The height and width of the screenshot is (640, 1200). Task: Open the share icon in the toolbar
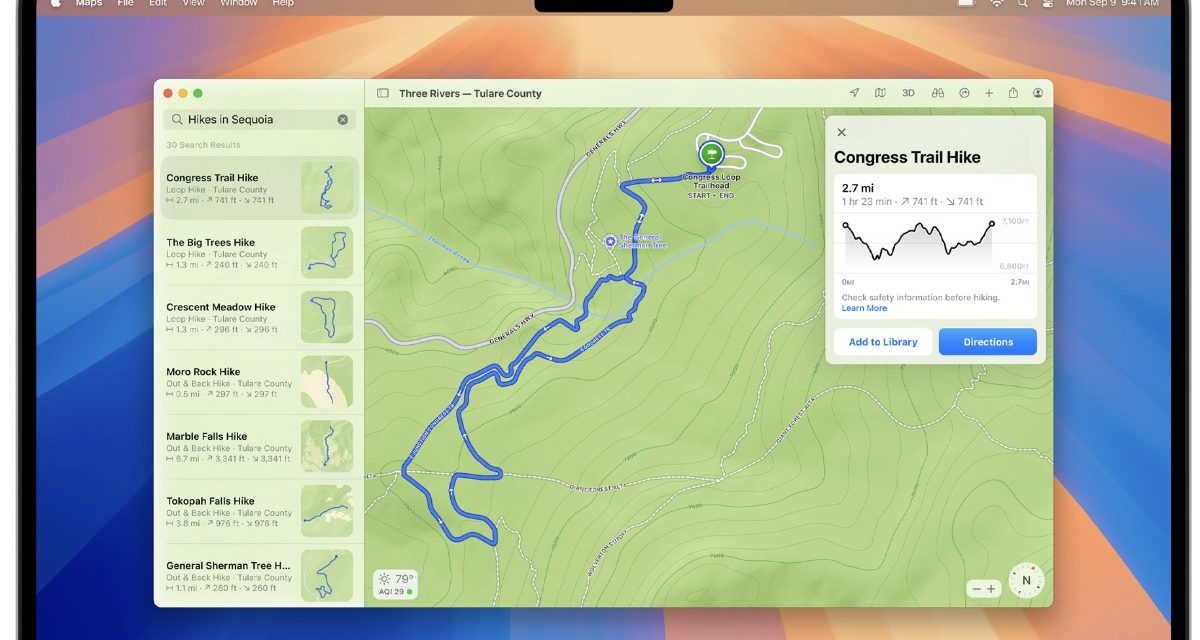coord(1013,92)
